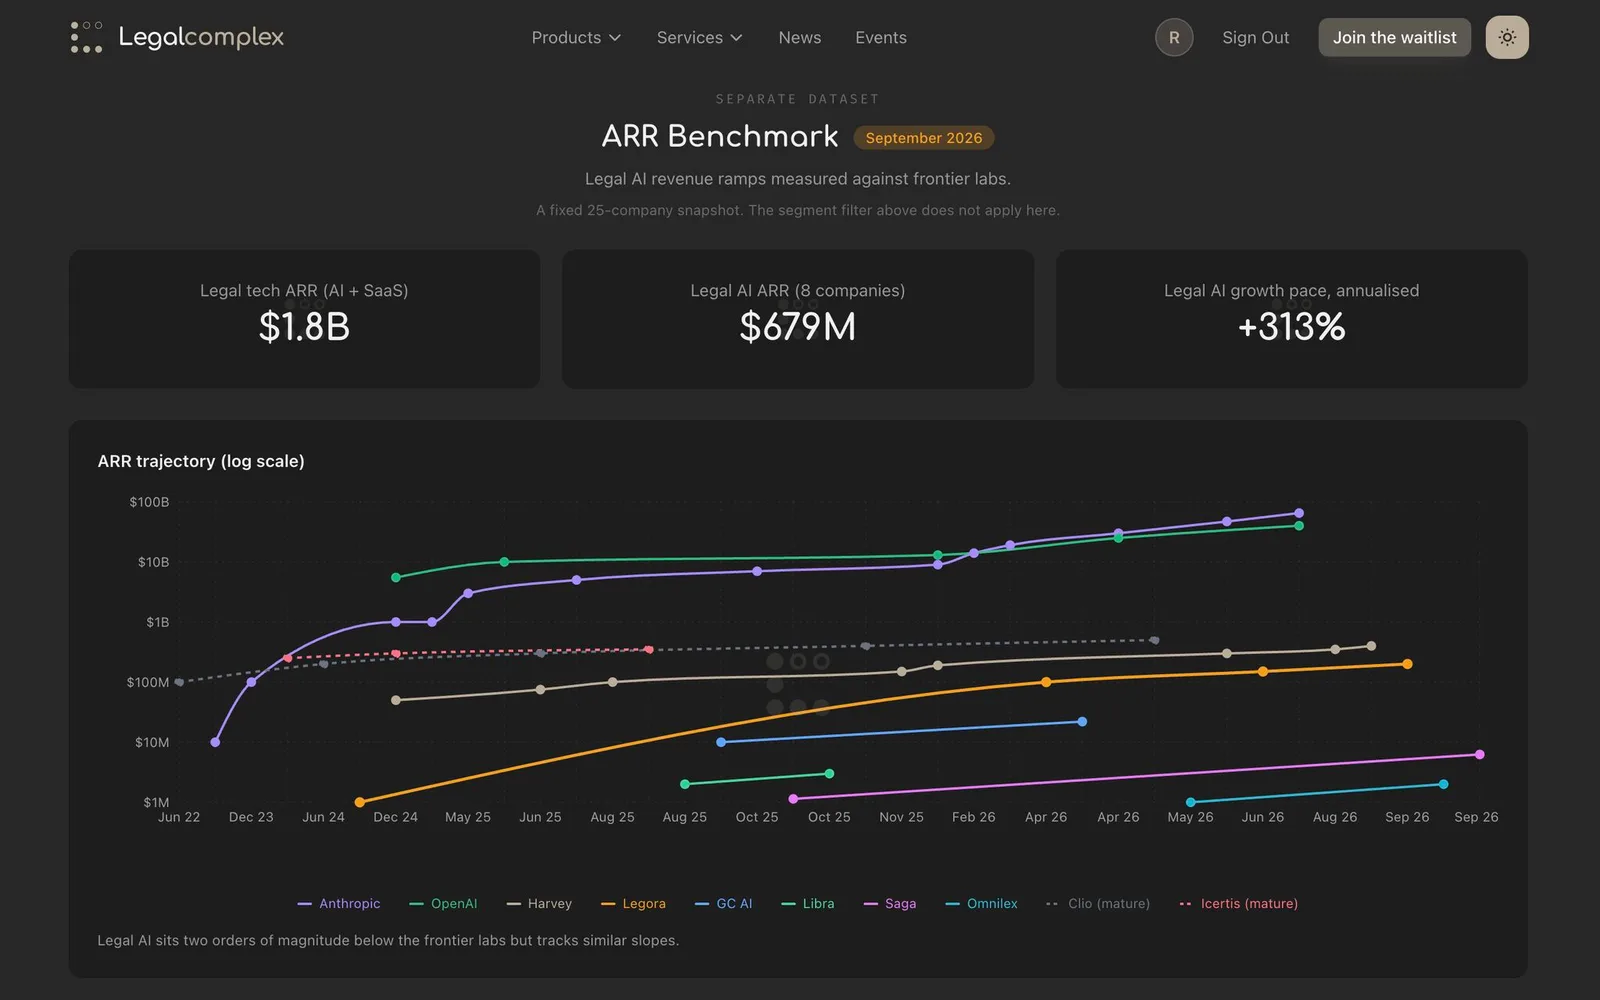Image resolution: width=1600 pixels, height=1000 pixels.
Task: Click OpenAI's first green data point at Dec 24
Action: click(x=396, y=577)
